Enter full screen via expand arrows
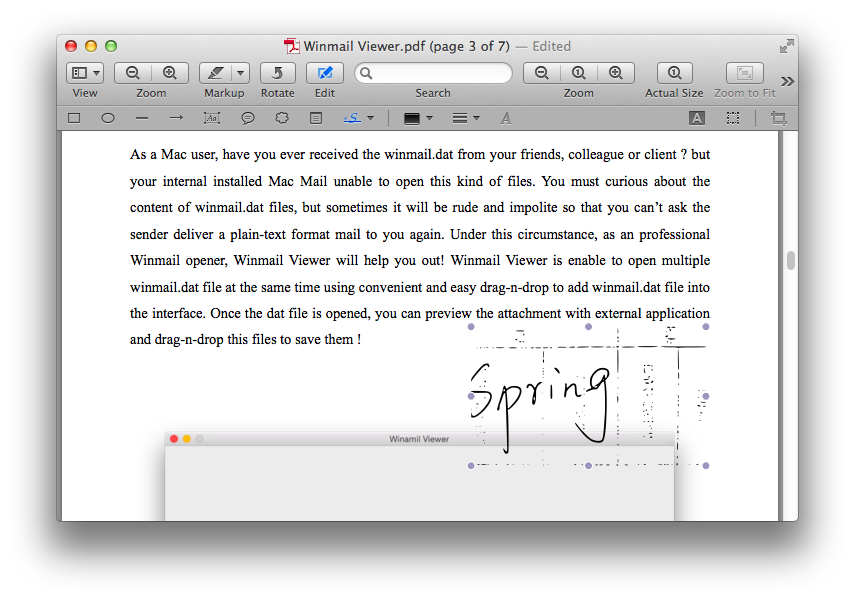 click(x=786, y=46)
